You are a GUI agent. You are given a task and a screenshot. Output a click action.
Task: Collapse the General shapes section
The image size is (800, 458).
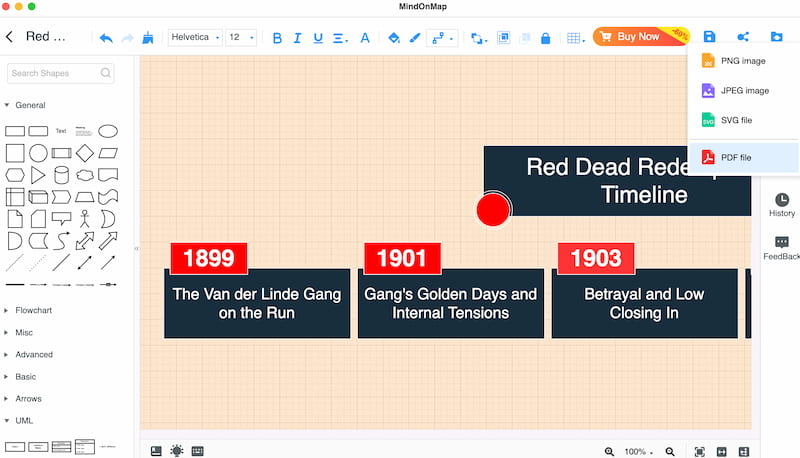coord(26,105)
